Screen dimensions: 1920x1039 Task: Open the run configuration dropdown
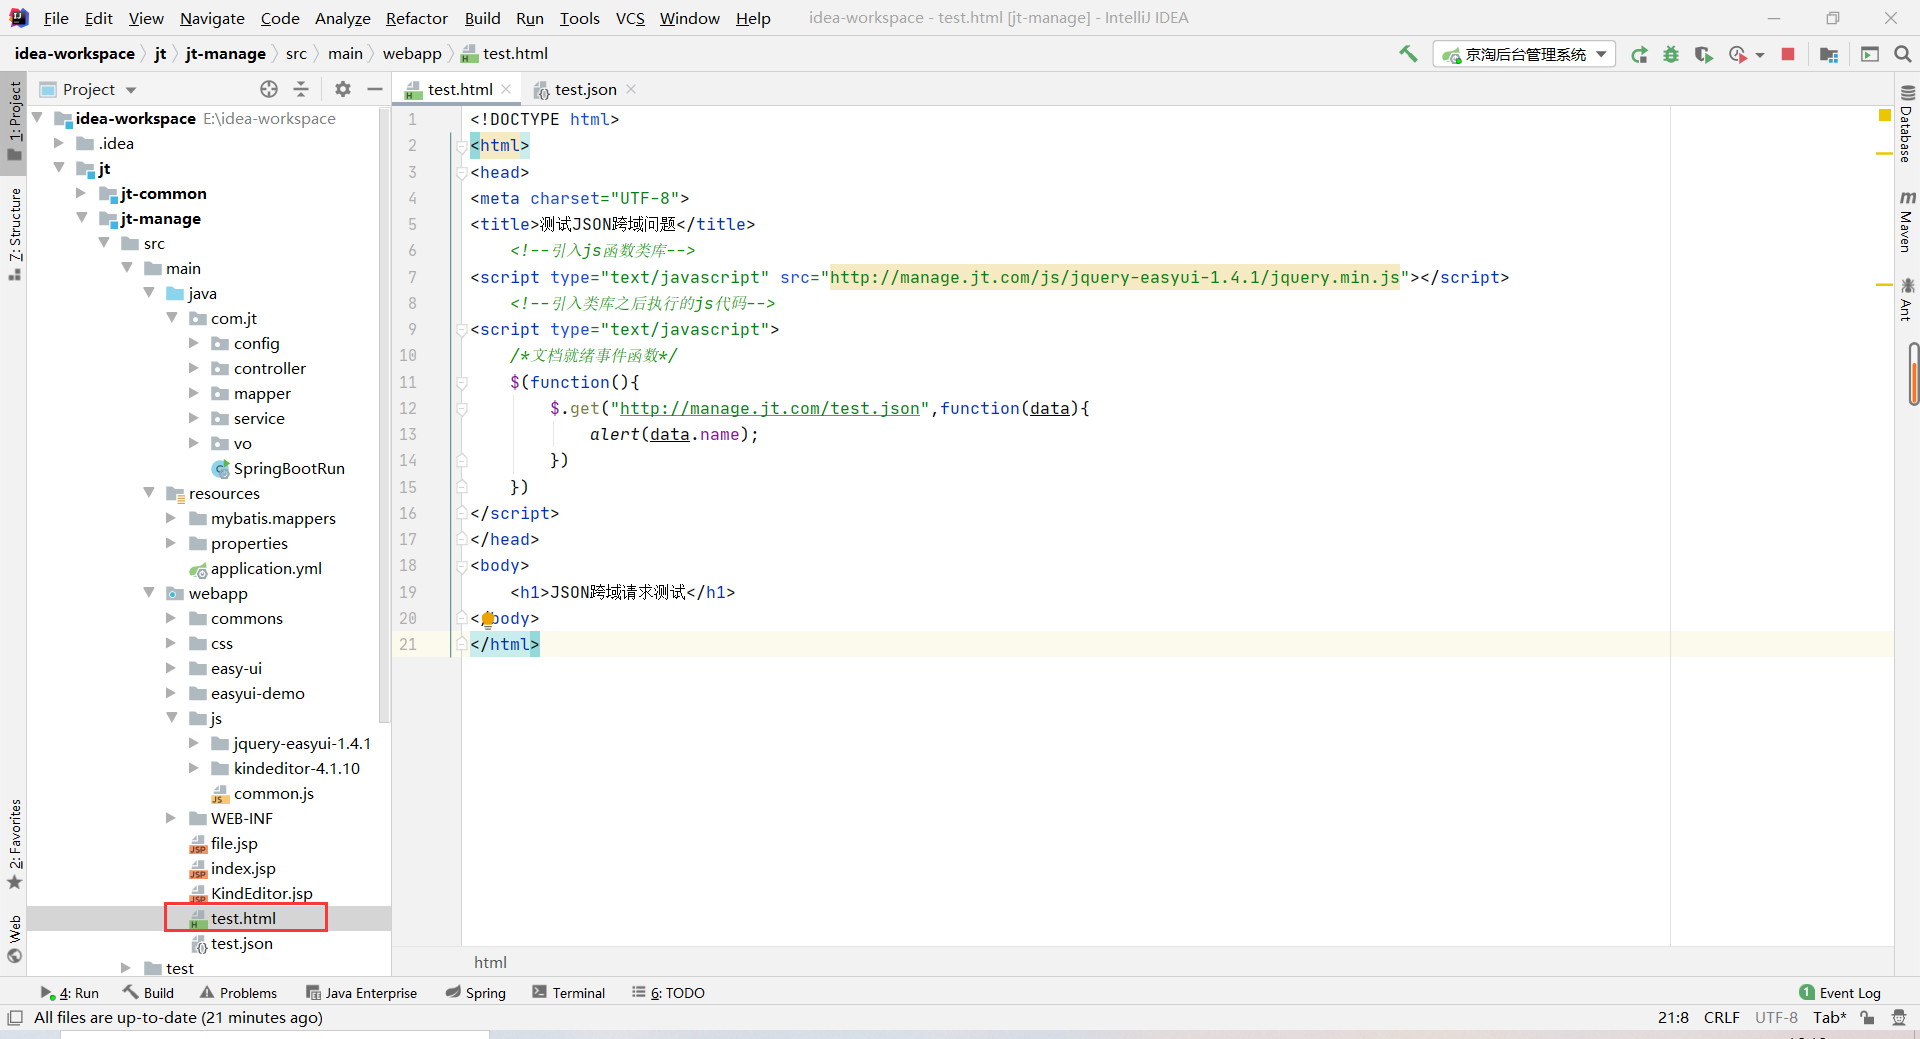[1524, 55]
